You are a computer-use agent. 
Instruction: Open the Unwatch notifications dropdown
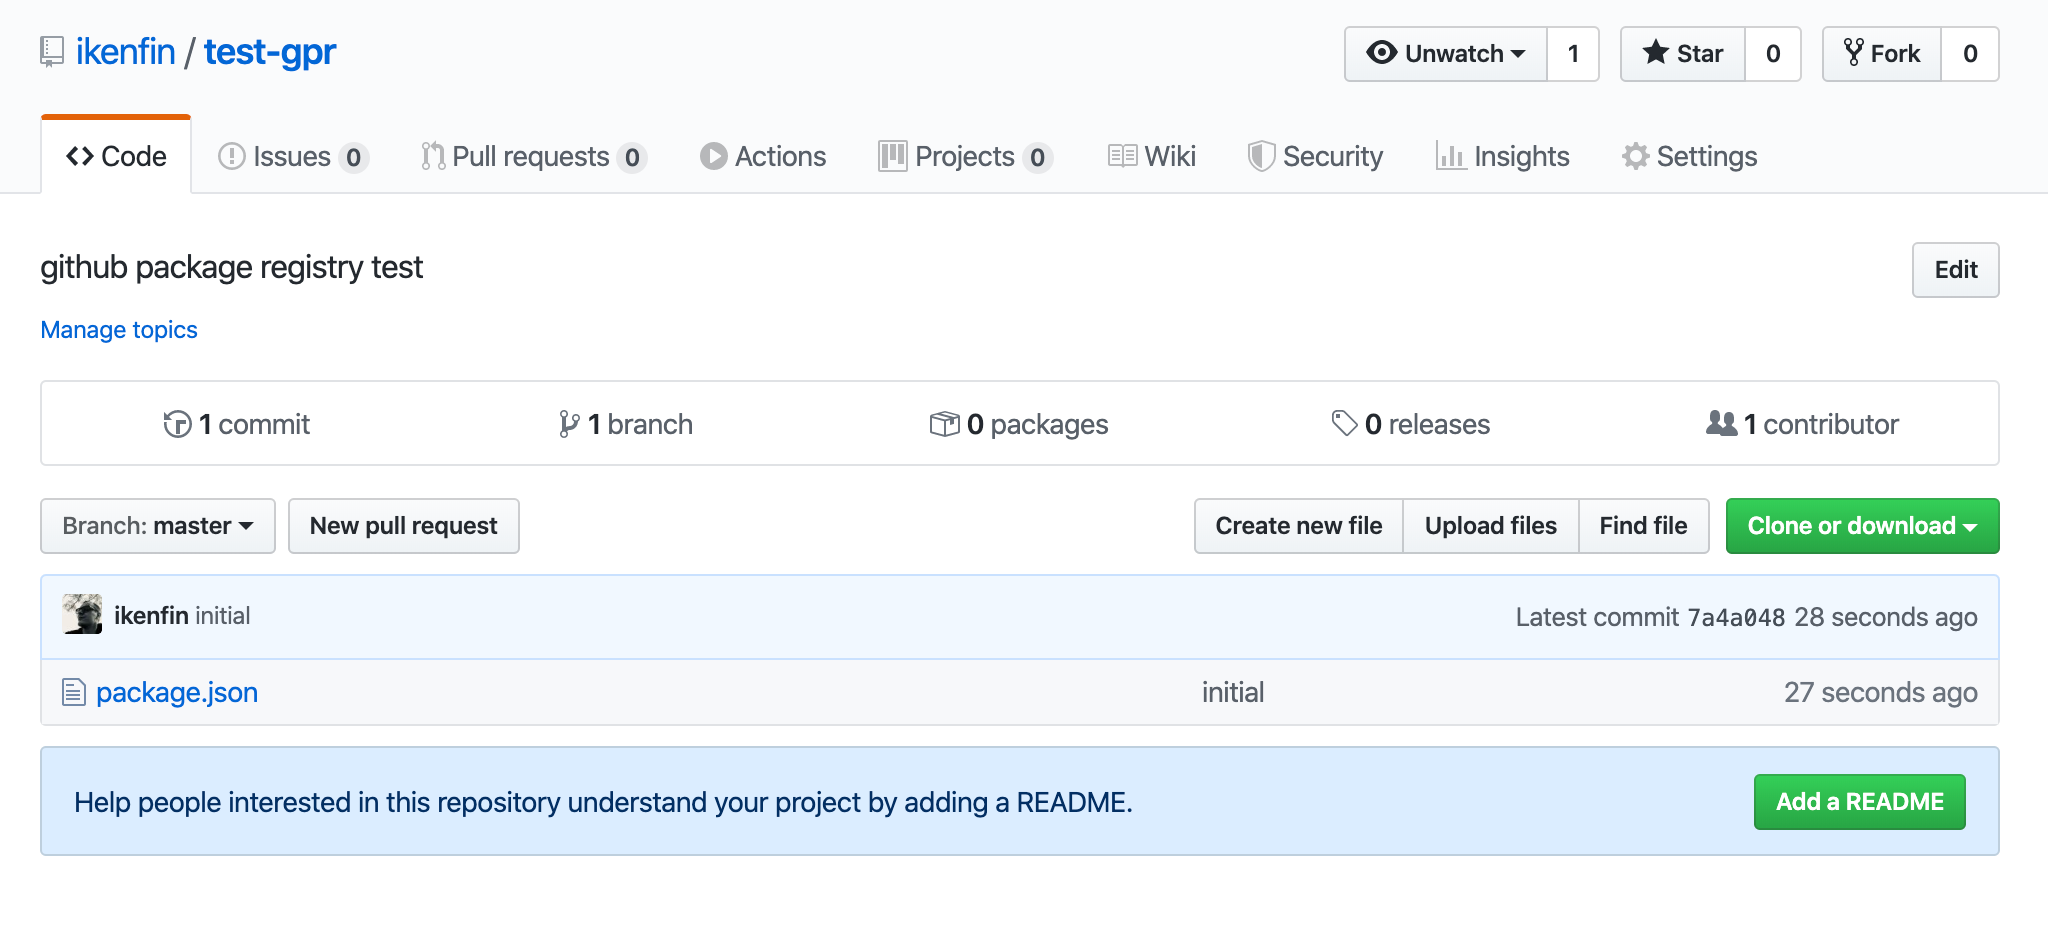click(1446, 54)
